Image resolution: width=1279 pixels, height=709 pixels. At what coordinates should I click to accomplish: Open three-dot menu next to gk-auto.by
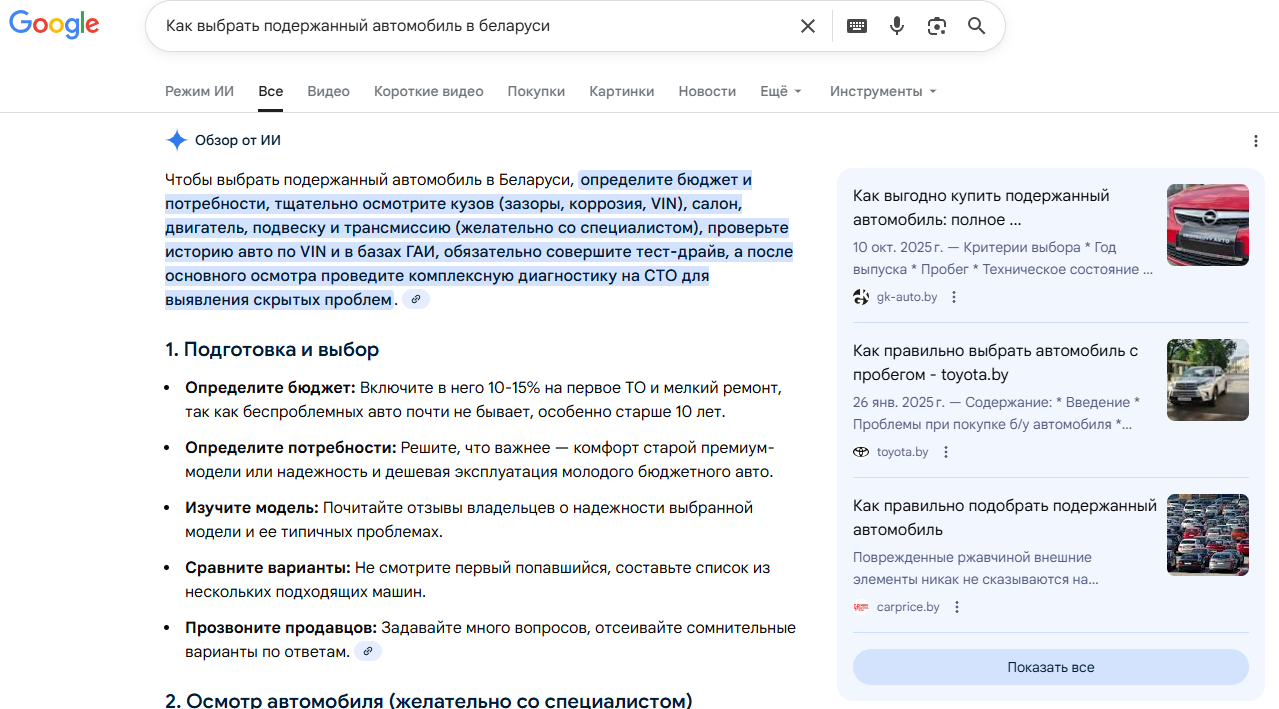(954, 297)
